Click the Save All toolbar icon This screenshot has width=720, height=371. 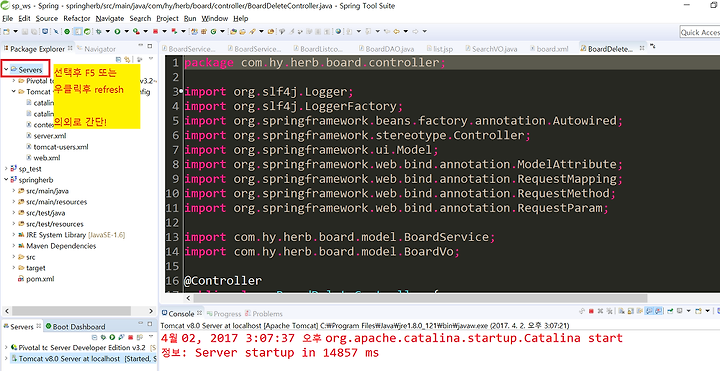[34, 31]
